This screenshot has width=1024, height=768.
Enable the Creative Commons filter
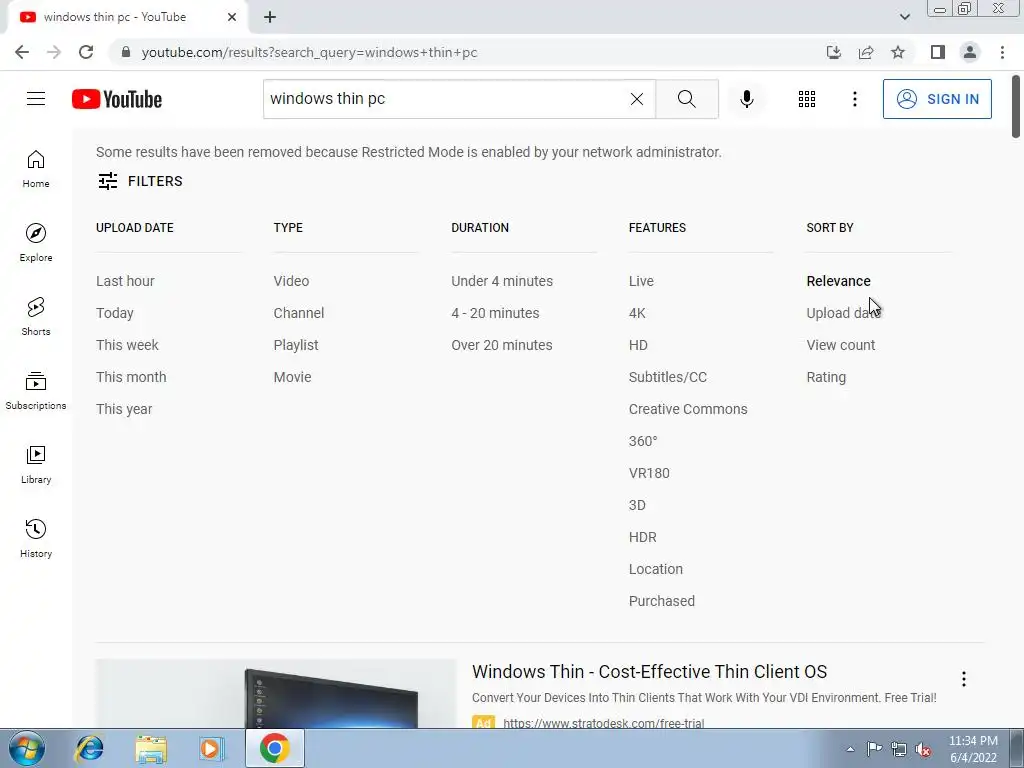(688, 409)
